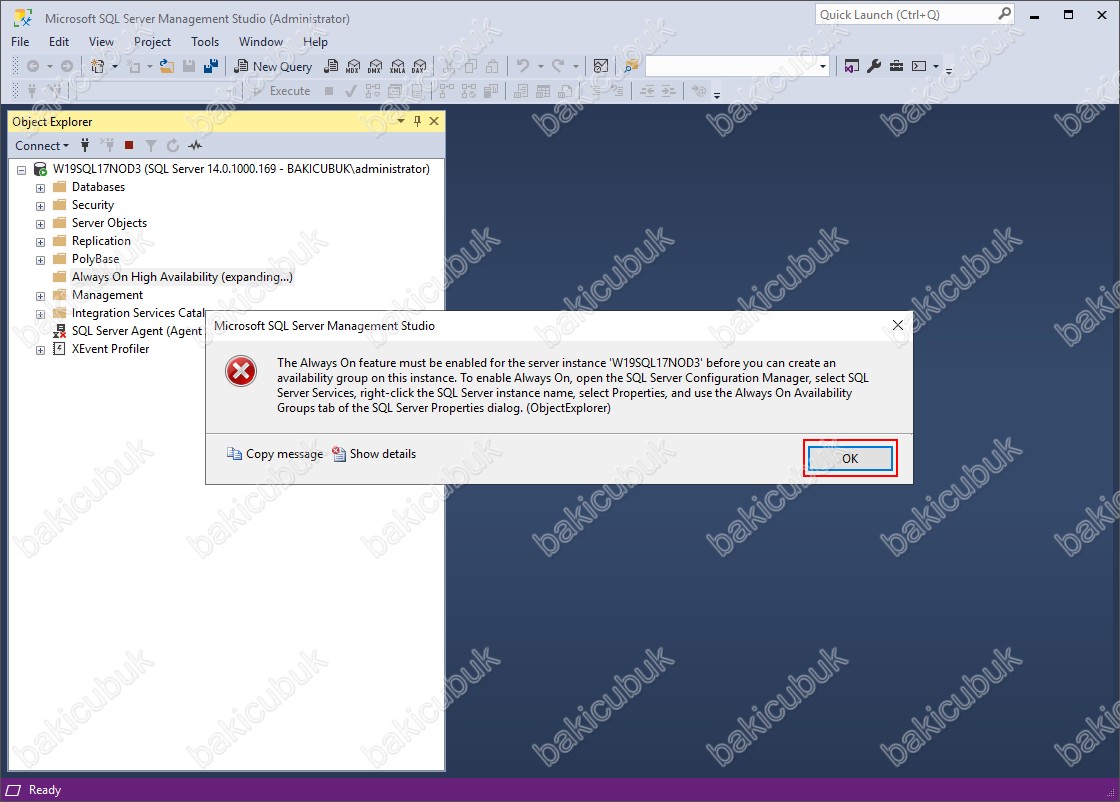Image resolution: width=1120 pixels, height=802 pixels.
Task: Select the Databases tree item
Action: [99, 186]
